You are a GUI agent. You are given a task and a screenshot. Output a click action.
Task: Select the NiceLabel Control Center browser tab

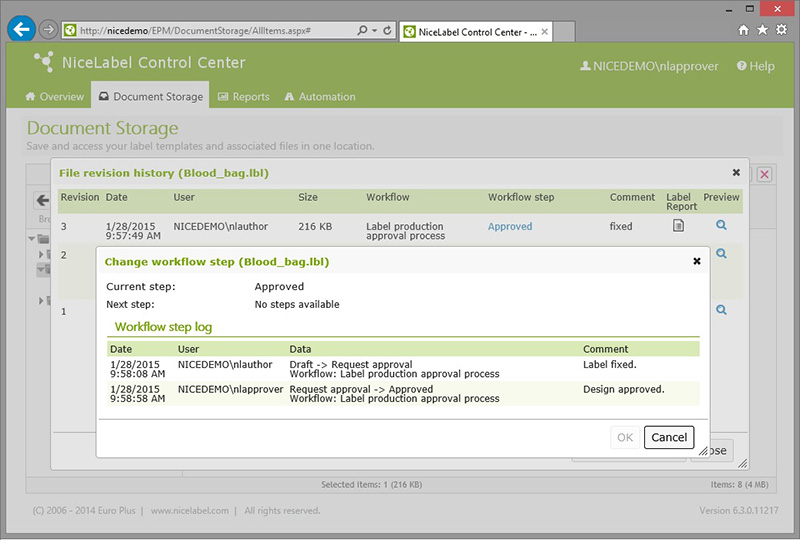476,32
